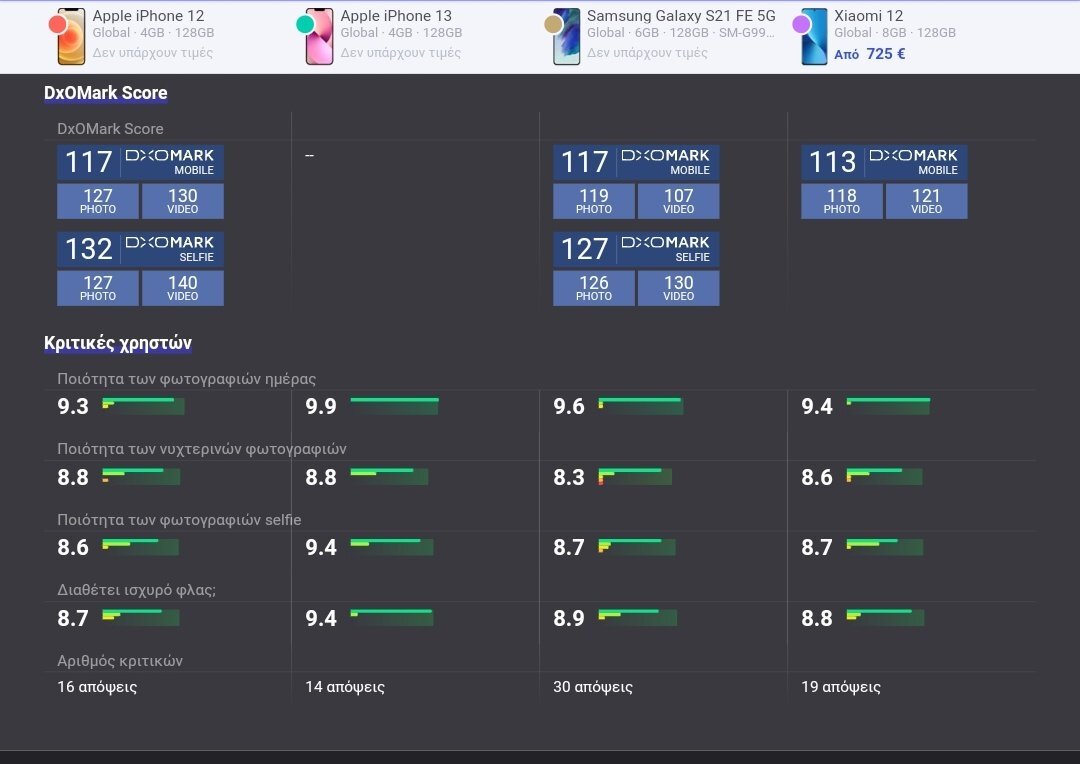The width and height of the screenshot is (1080, 764).
Task: Click the 'Δεν υπάρχουν τιμές' text under iPhone 12
Action: pos(152,52)
